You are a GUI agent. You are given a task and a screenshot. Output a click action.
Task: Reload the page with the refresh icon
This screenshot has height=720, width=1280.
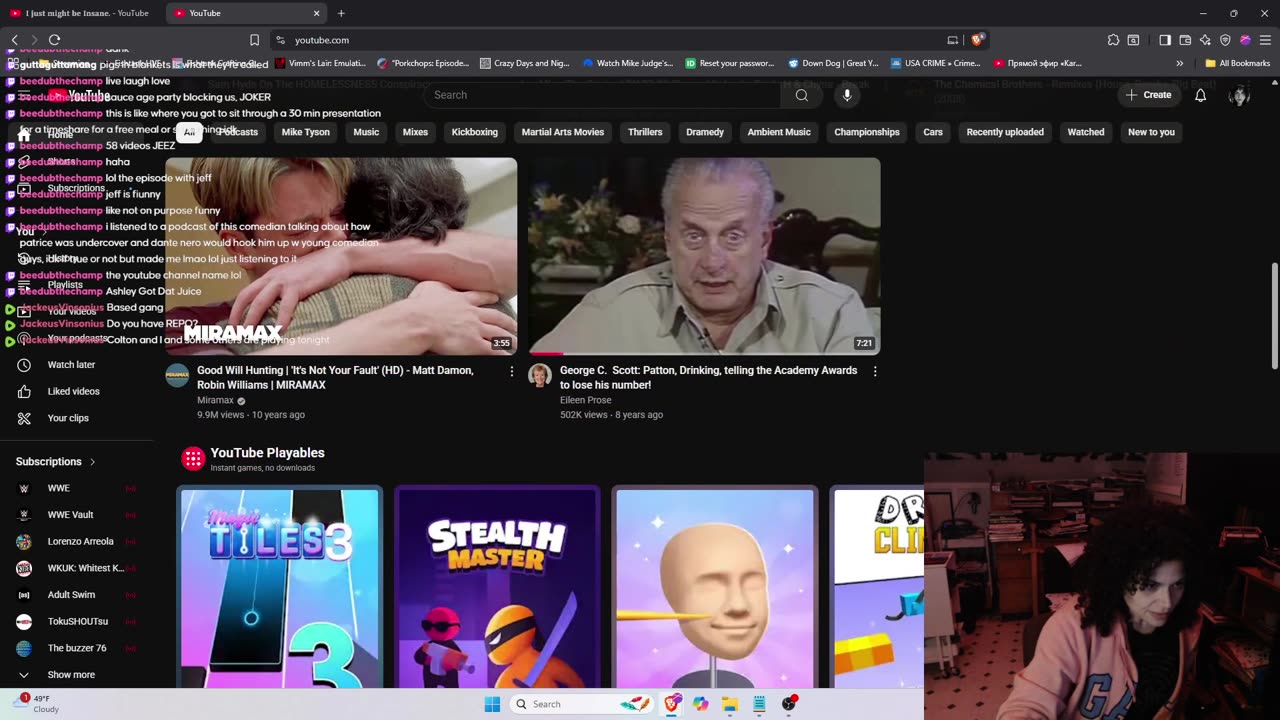(54, 40)
